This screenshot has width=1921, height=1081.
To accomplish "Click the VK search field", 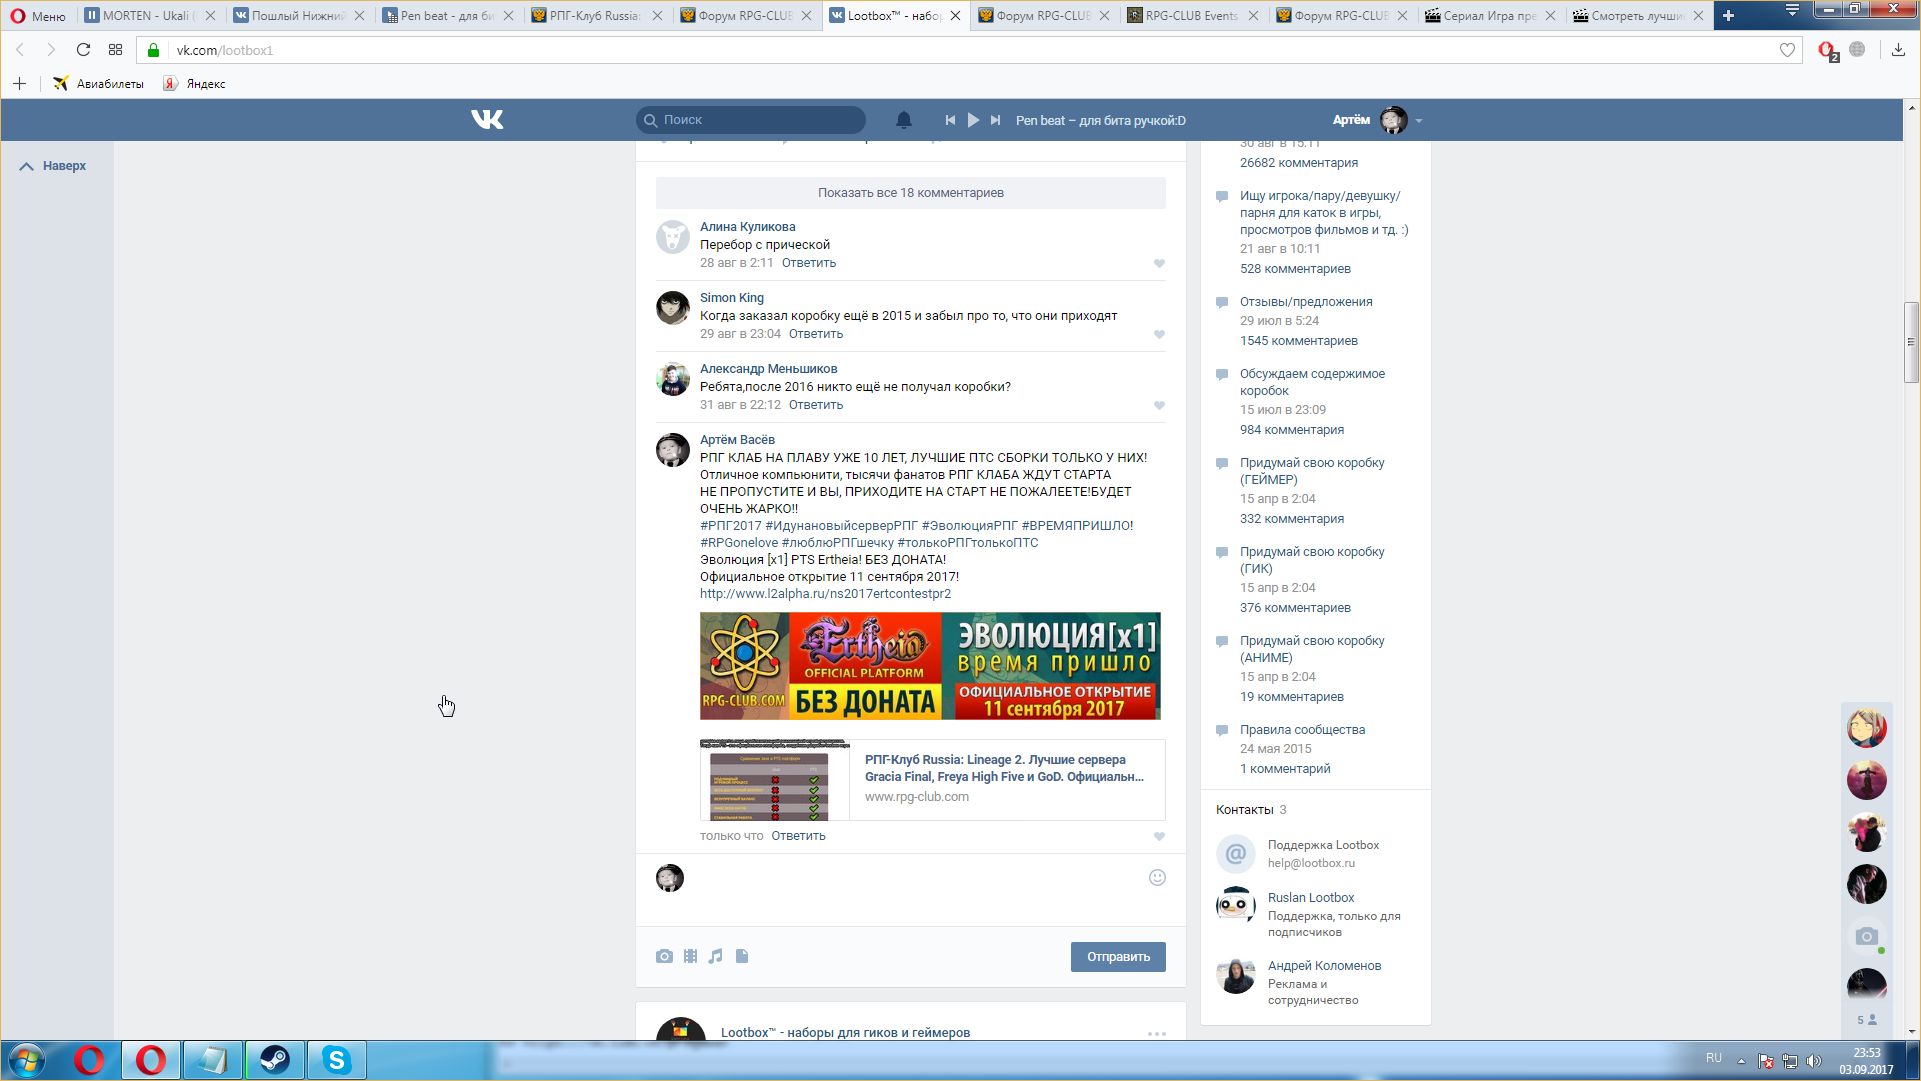I will coord(751,120).
